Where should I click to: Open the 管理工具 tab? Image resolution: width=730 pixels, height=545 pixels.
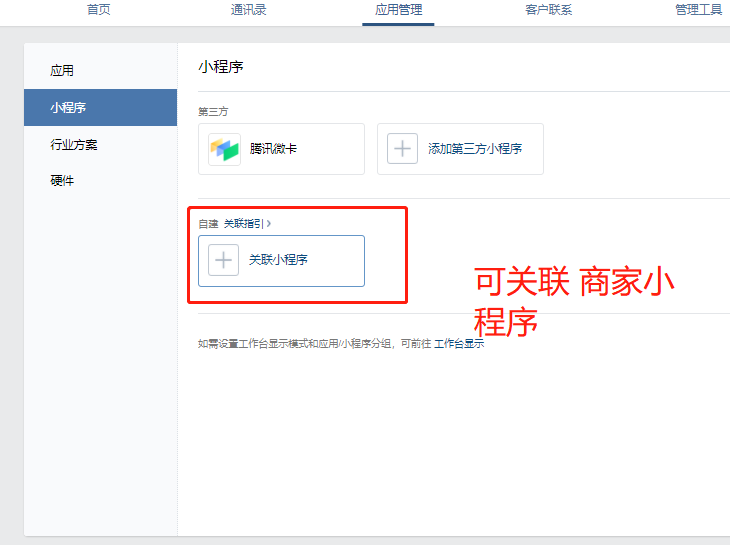point(698,10)
